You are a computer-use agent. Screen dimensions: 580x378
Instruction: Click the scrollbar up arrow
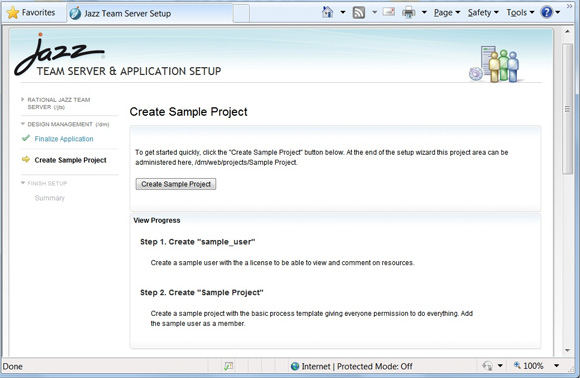(567, 32)
